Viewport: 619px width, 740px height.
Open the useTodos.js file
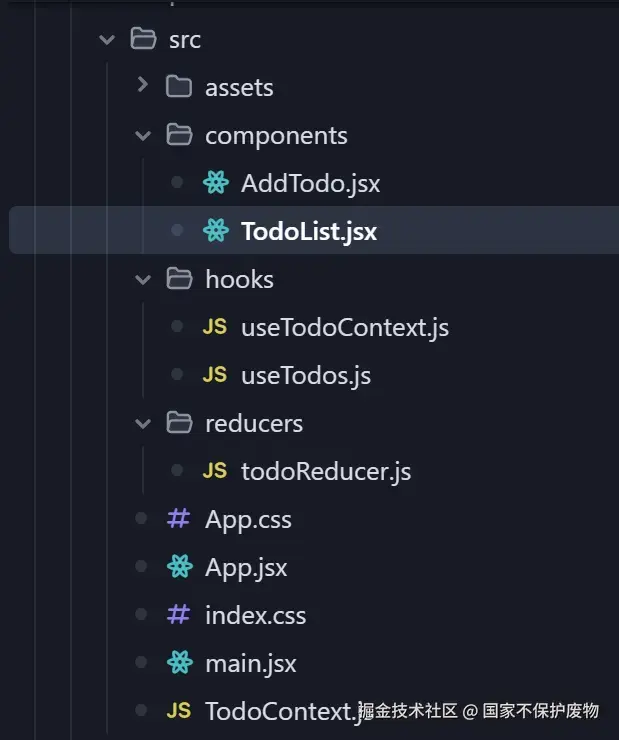coord(305,375)
